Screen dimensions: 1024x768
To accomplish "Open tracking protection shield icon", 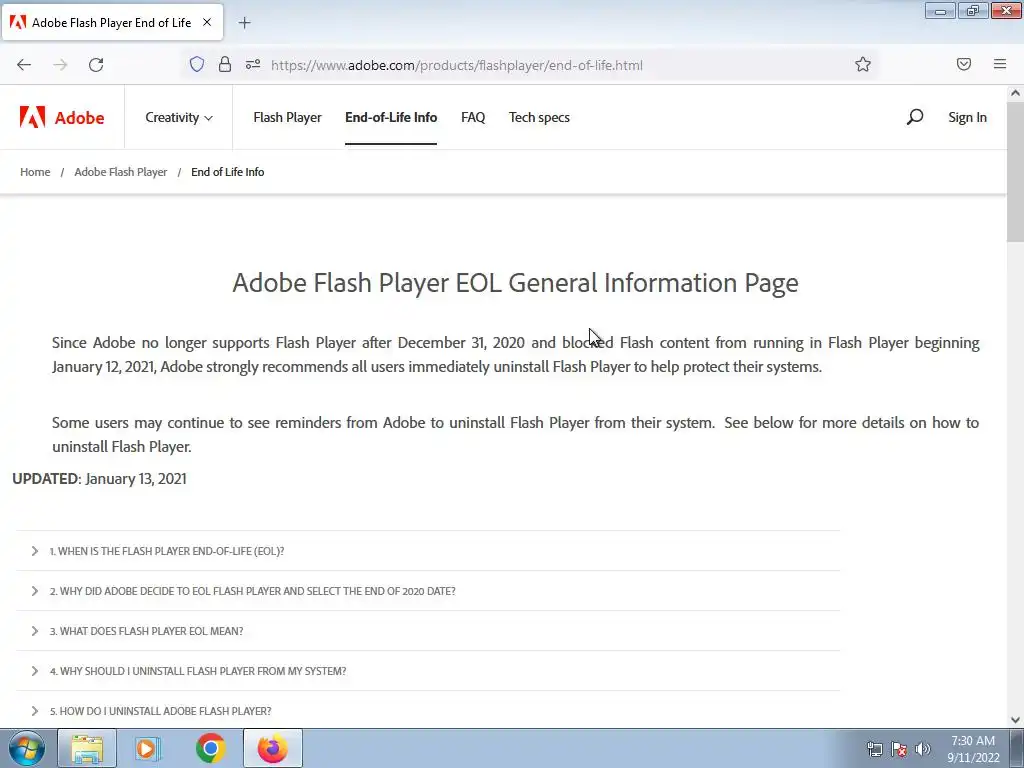I will point(197,64).
